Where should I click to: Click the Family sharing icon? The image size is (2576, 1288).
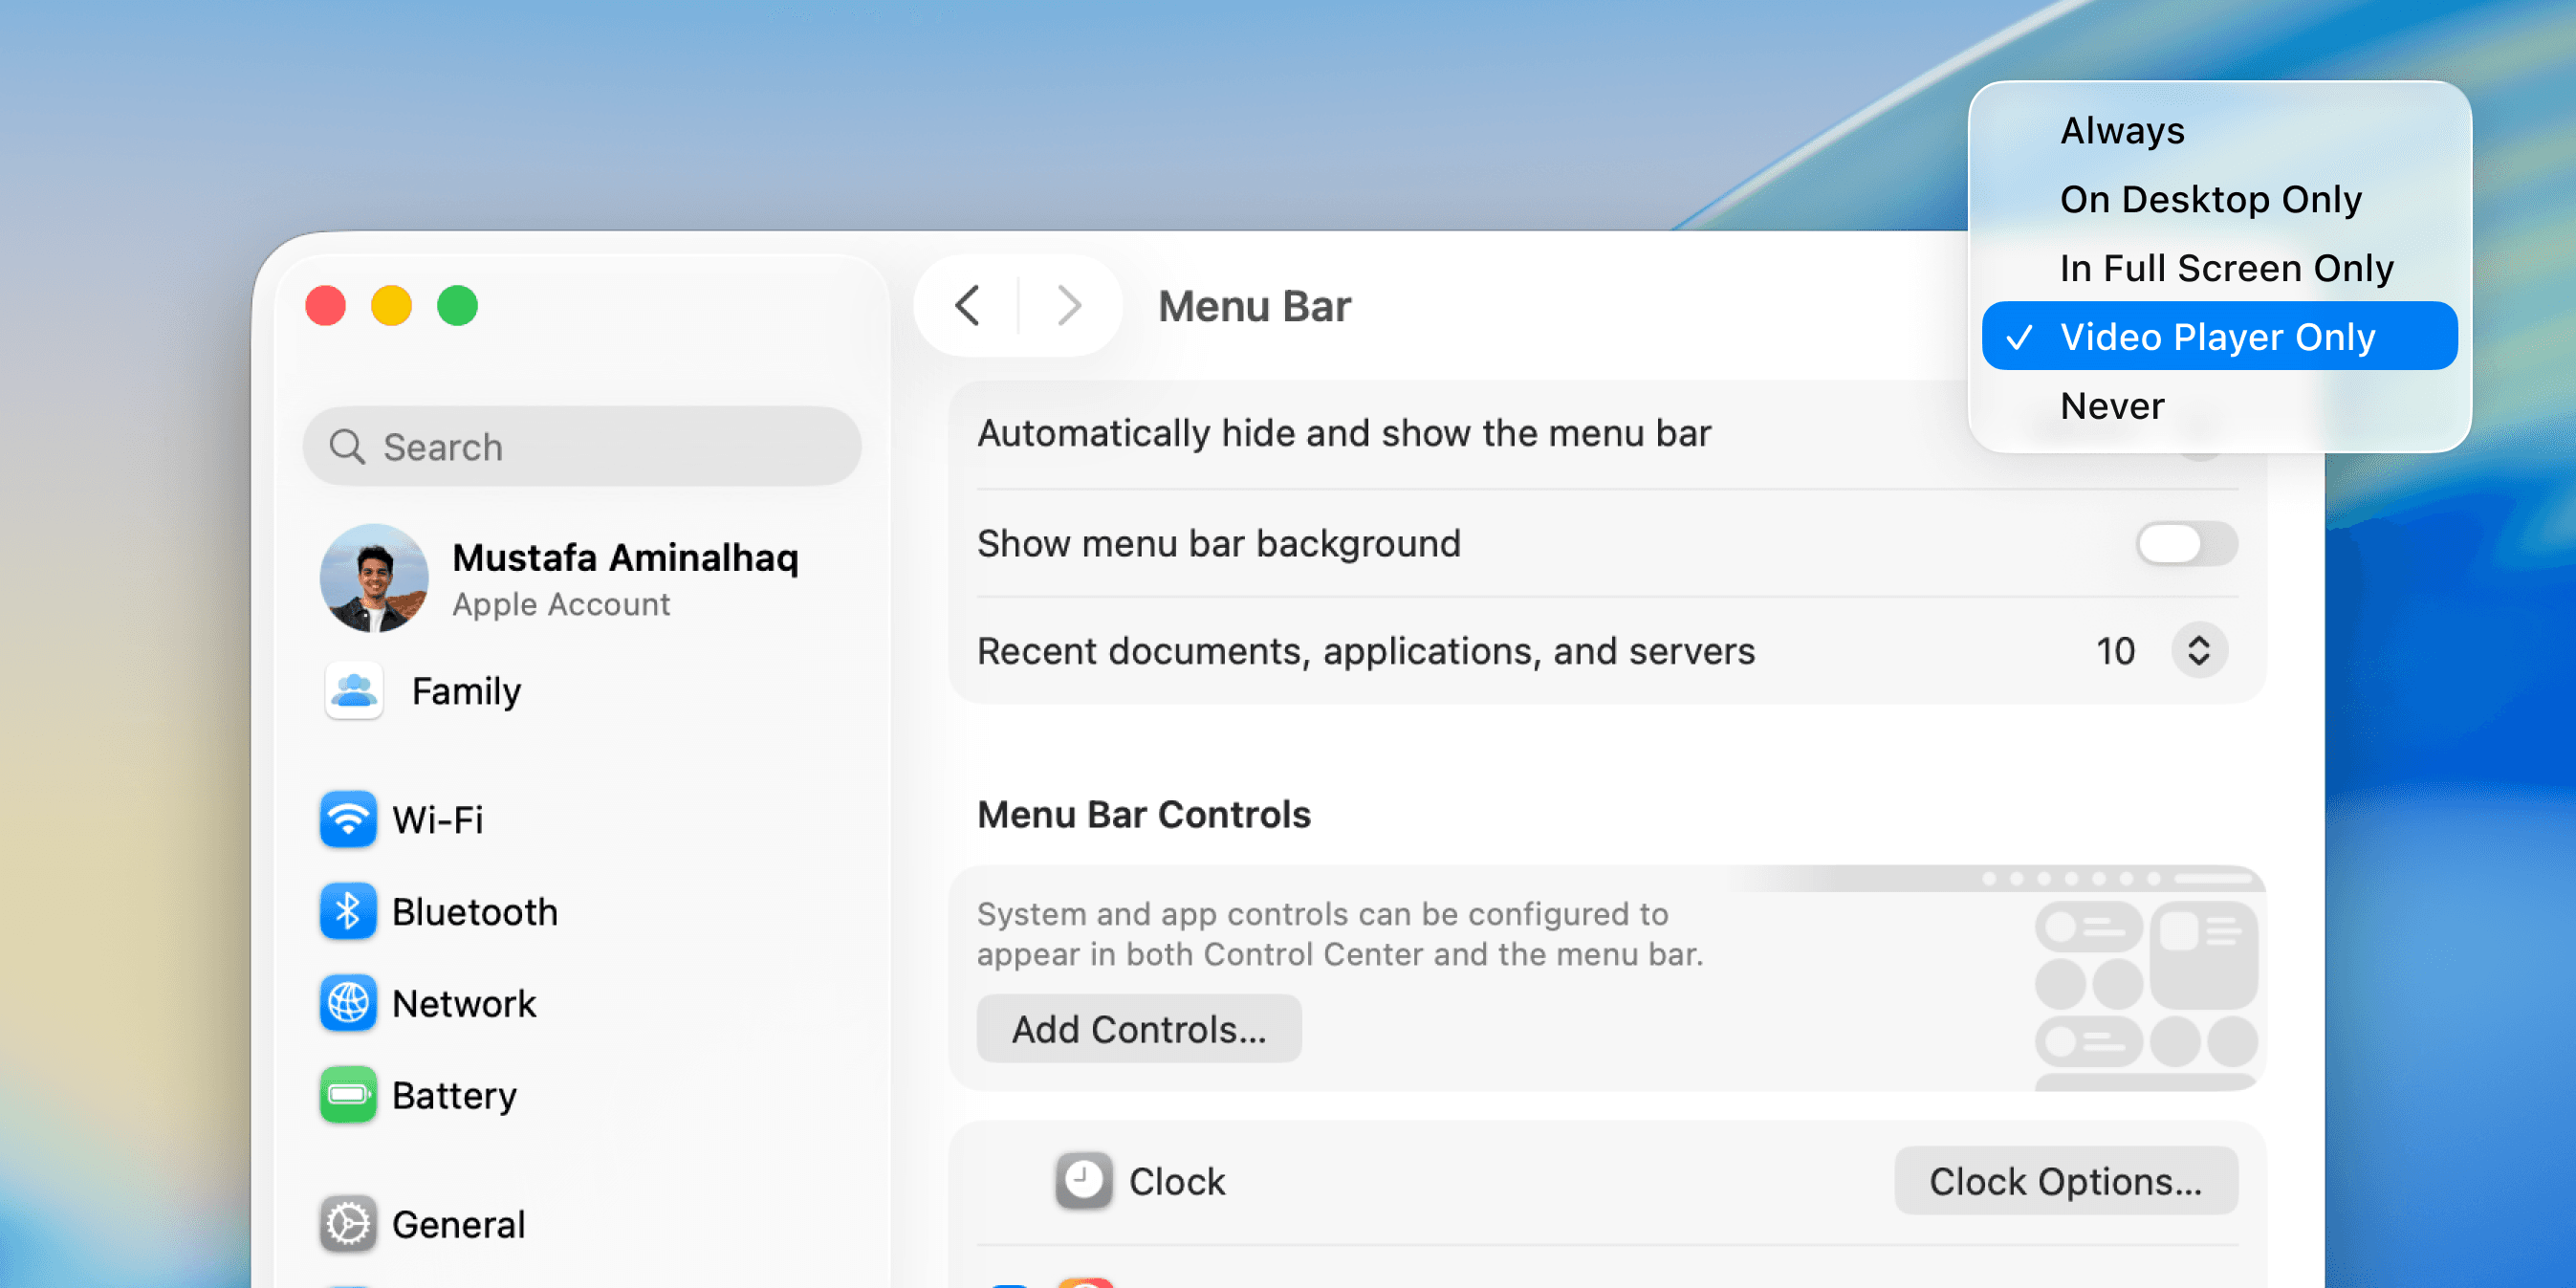click(354, 691)
